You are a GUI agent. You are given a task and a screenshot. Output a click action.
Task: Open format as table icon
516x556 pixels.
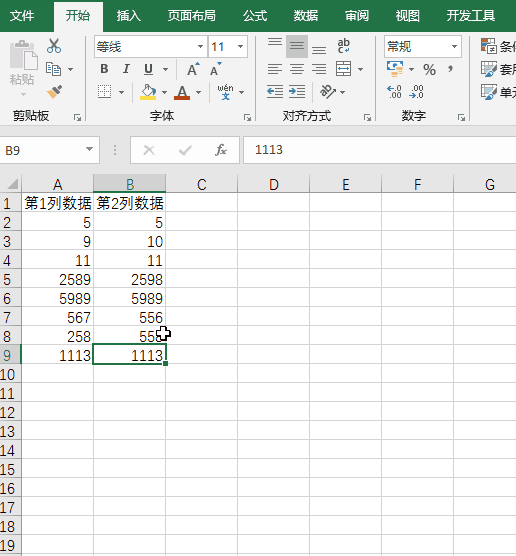pyautogui.click(x=489, y=69)
